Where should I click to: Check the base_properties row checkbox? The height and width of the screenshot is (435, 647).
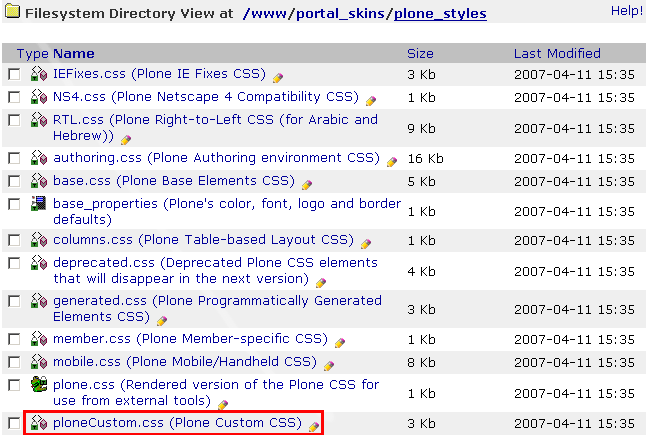click(14, 205)
